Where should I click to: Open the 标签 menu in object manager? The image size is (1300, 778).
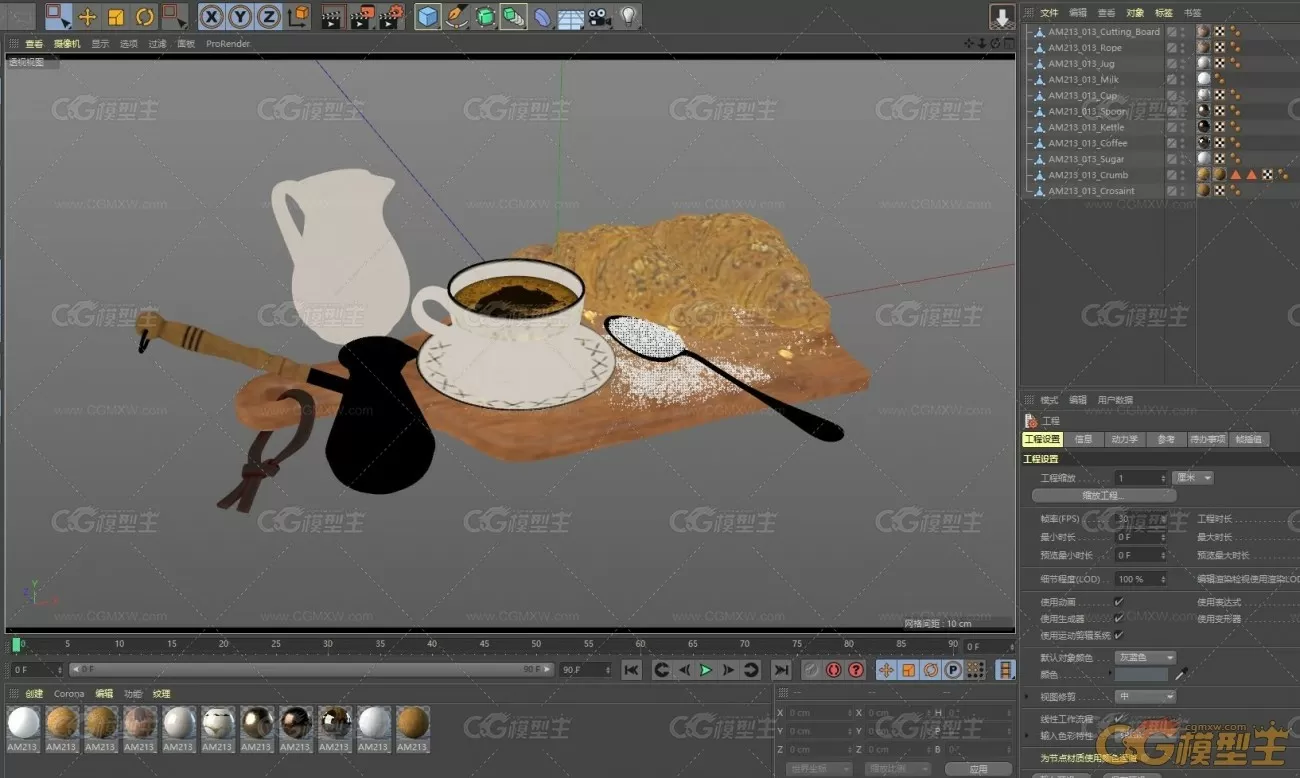pos(1164,13)
